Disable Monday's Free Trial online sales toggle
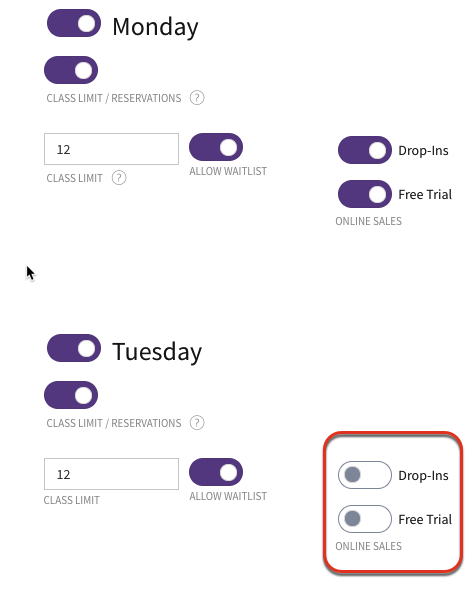This screenshot has height=593, width=469. [365, 194]
